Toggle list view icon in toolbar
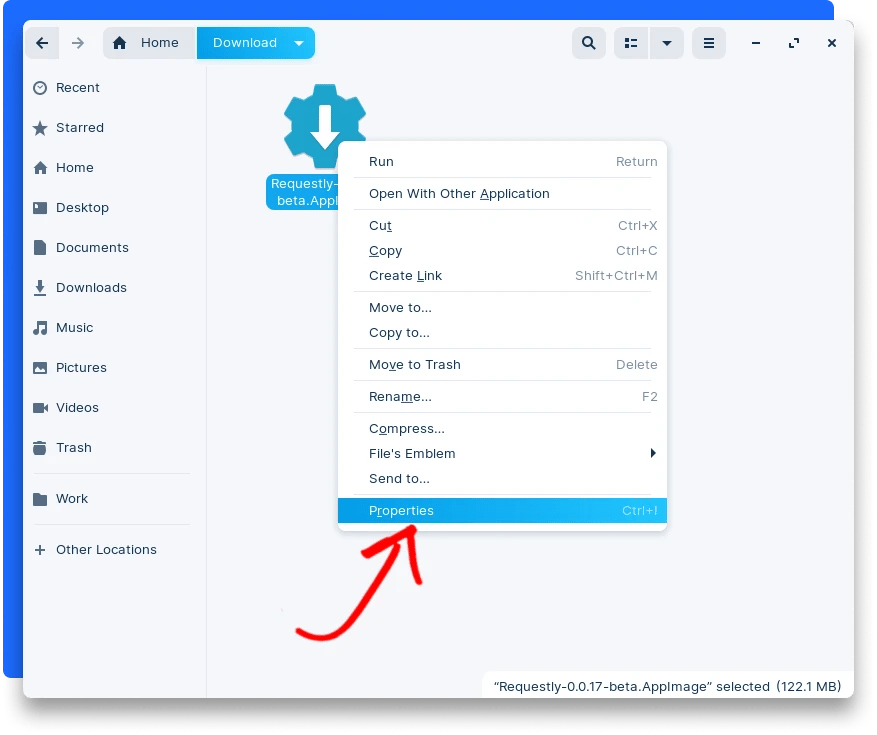This screenshot has width=877, height=735. coord(631,43)
